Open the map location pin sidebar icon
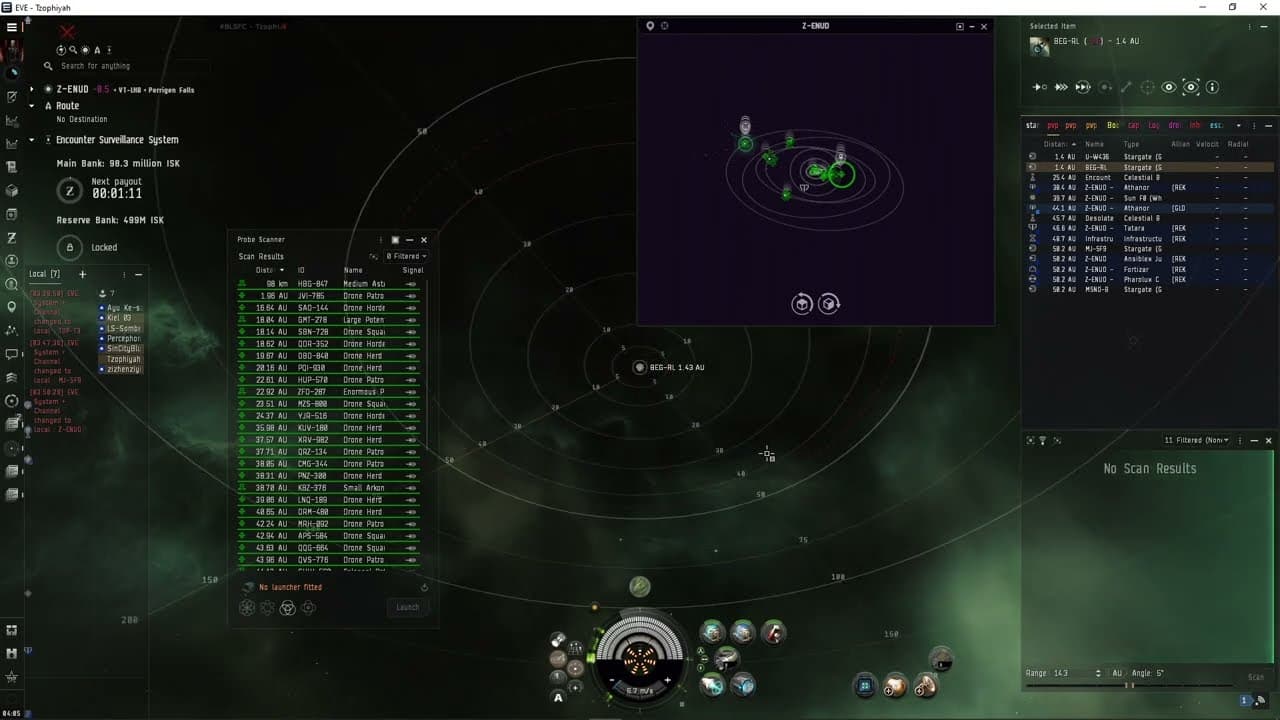The width and height of the screenshot is (1280, 720). (x=12, y=307)
